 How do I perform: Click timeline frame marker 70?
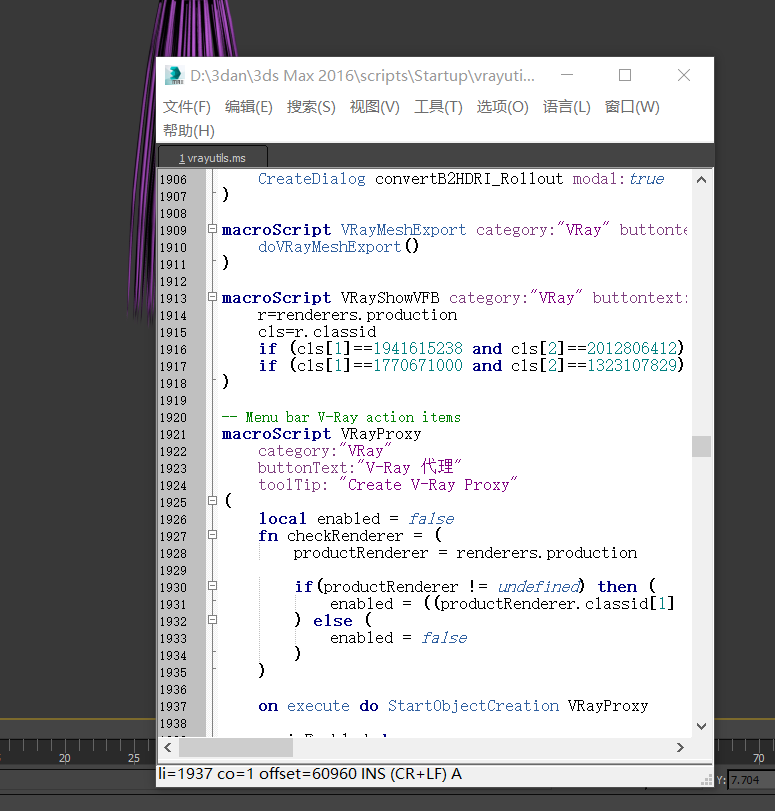click(x=758, y=758)
